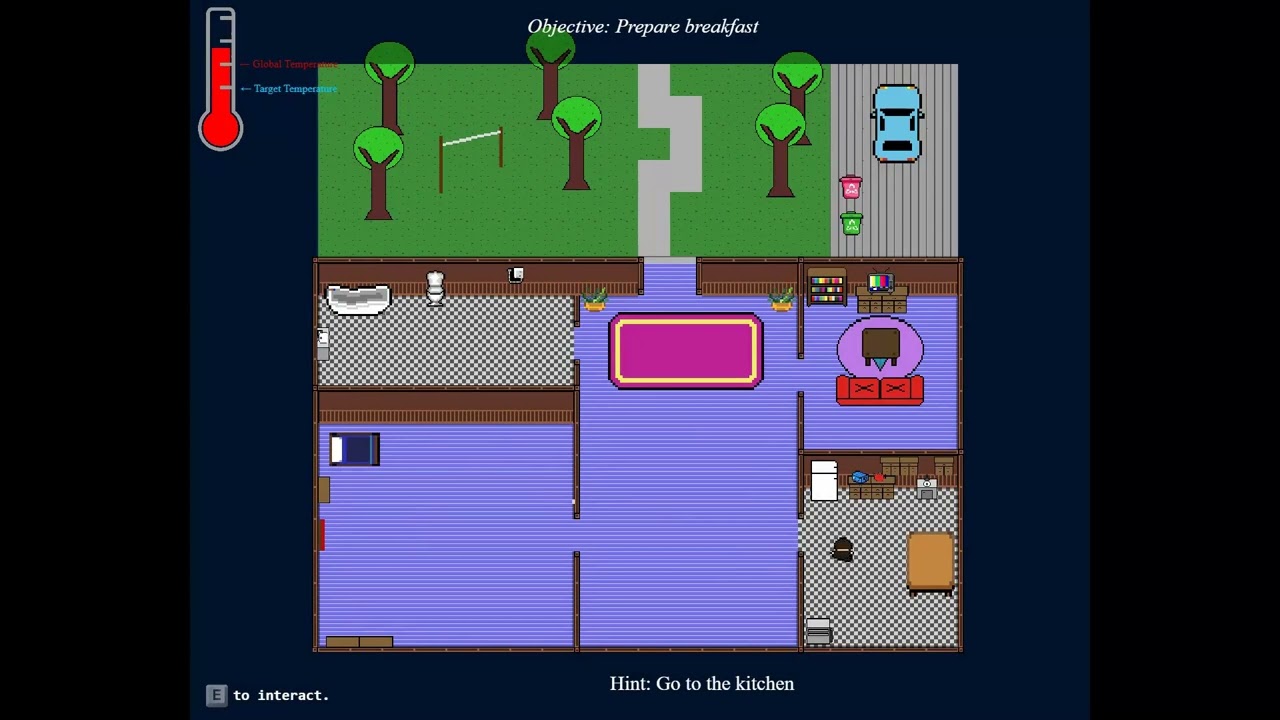Open the white refrigerator
Screen dimensions: 1280x720
pyautogui.click(x=824, y=481)
